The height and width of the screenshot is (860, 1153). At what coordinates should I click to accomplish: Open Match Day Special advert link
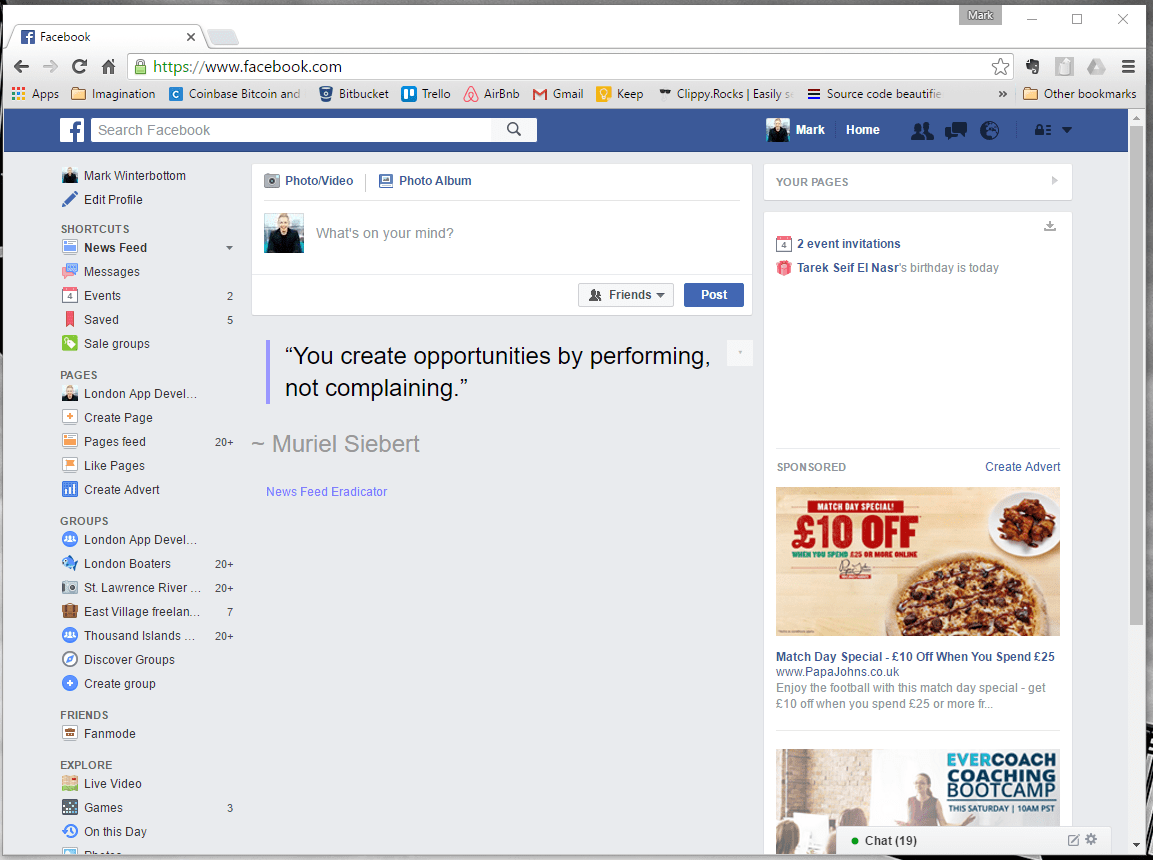point(915,656)
